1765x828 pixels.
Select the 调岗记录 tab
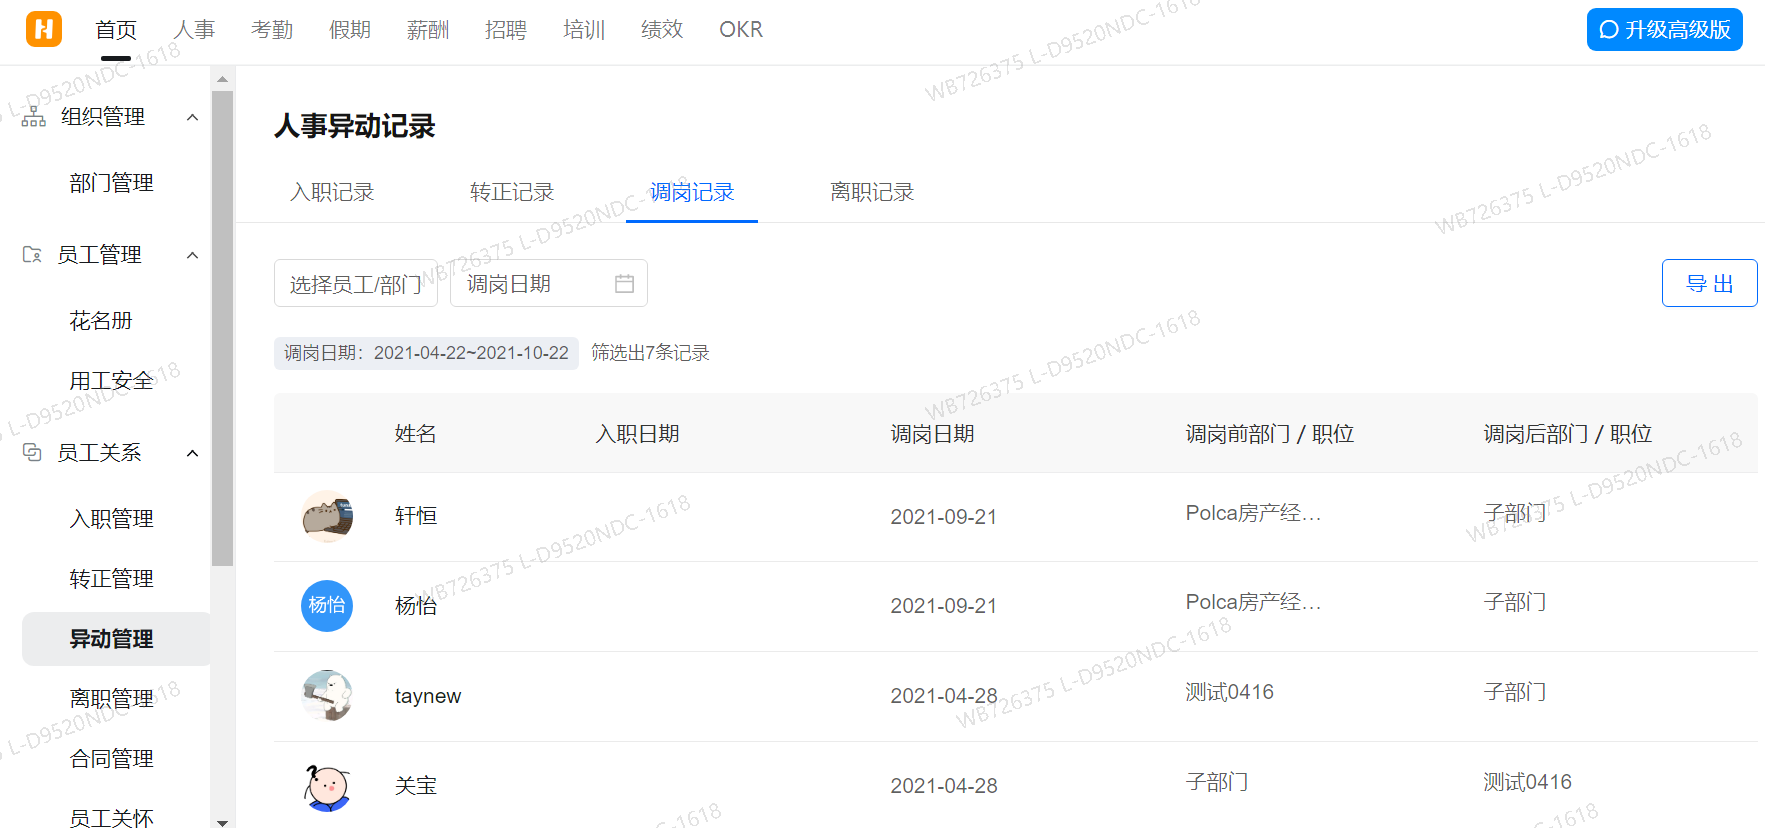(692, 192)
